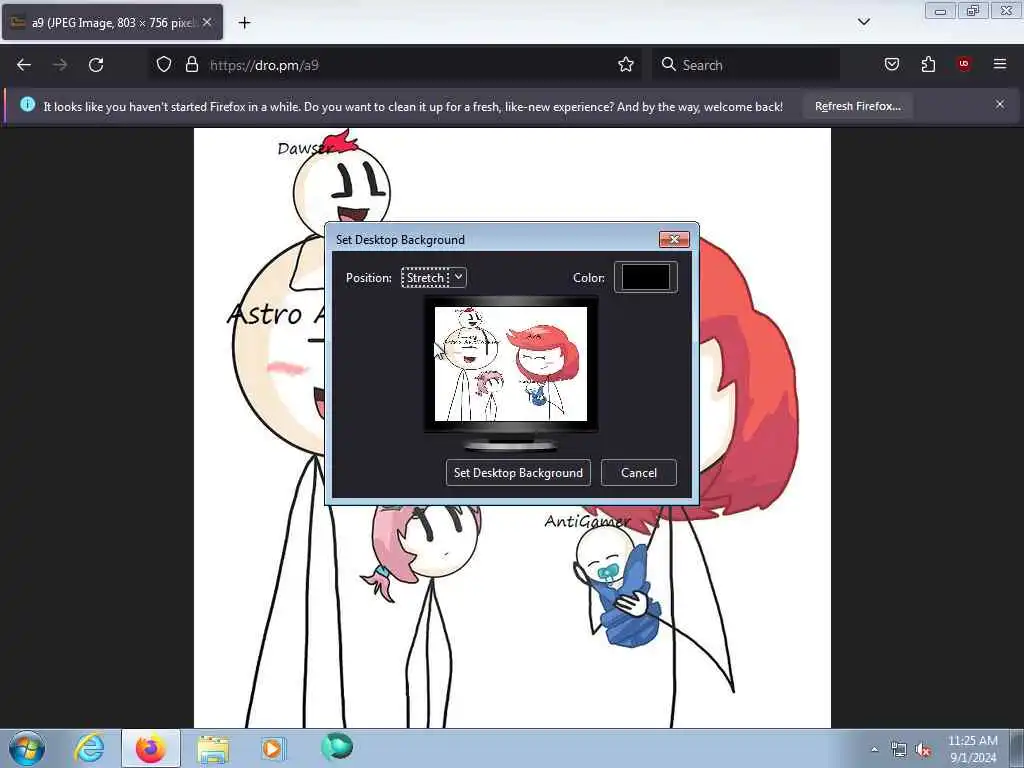Bookmark this page with the star
Screen dimensions: 1024x768
point(626,65)
